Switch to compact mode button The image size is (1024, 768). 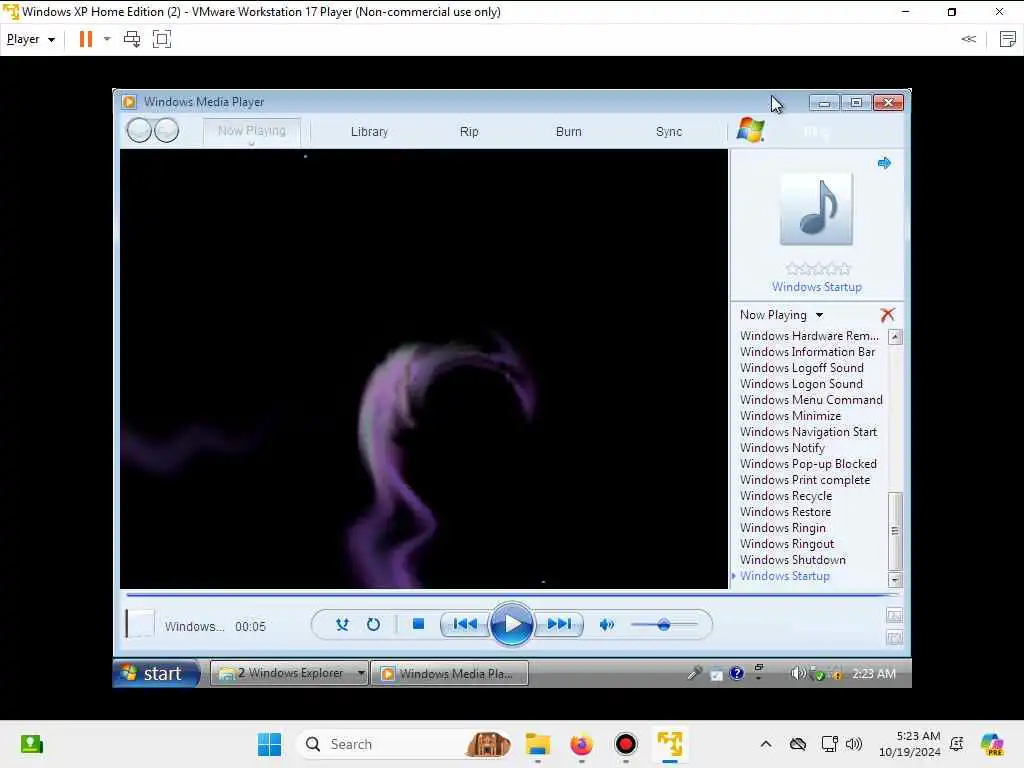point(894,638)
